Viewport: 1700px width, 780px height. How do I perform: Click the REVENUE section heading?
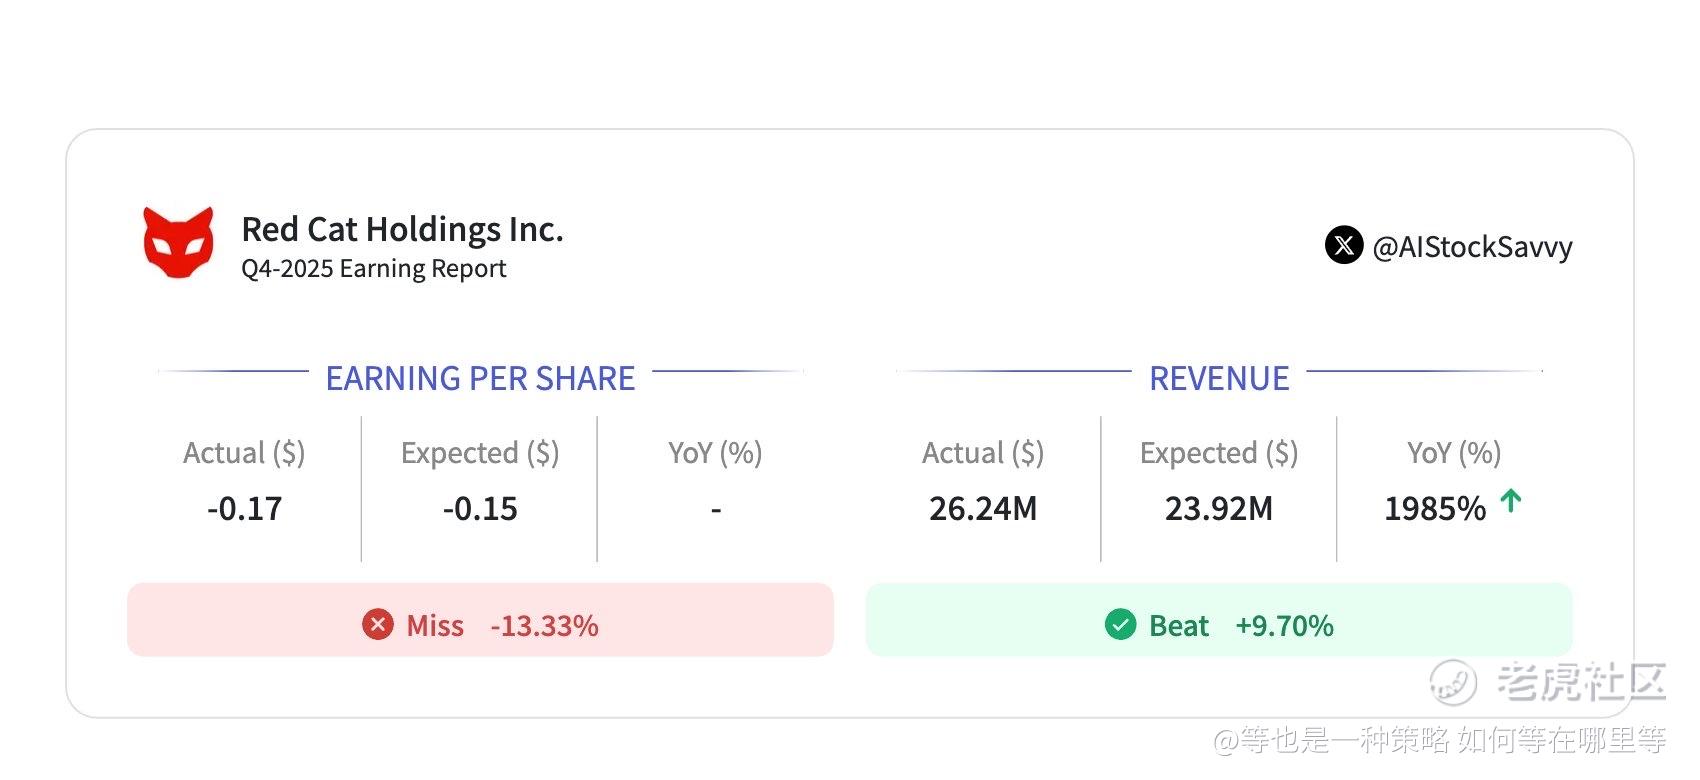pos(1219,378)
